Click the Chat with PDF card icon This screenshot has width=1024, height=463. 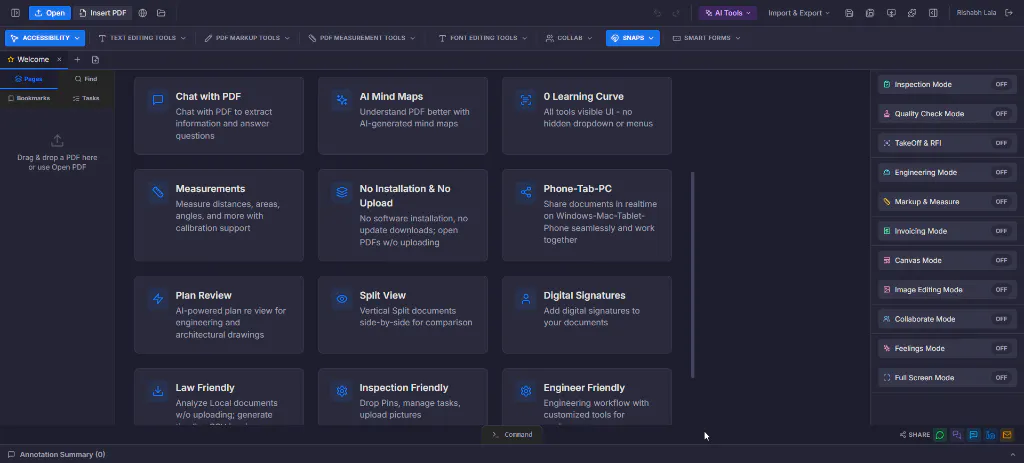click(157, 100)
